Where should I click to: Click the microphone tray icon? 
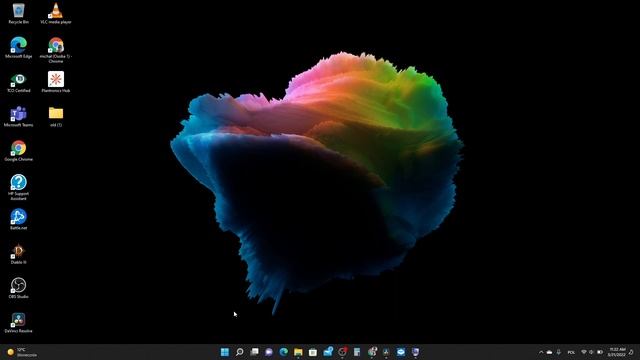[x=559, y=352]
